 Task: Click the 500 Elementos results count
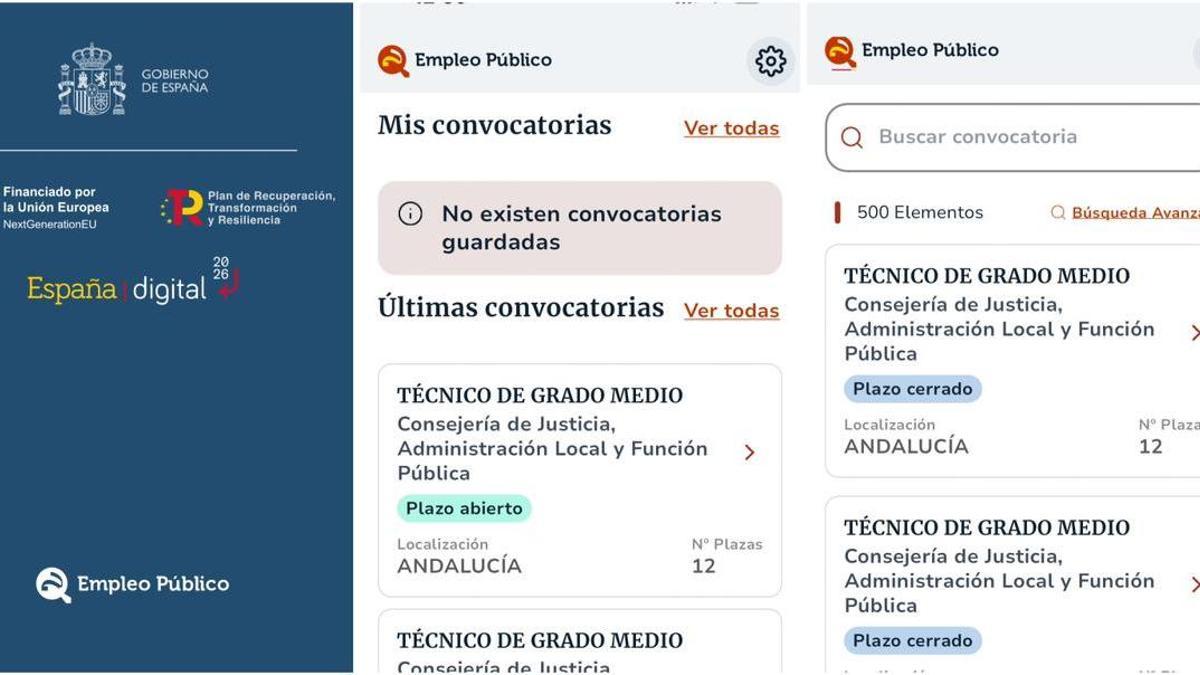pyautogui.click(x=920, y=212)
